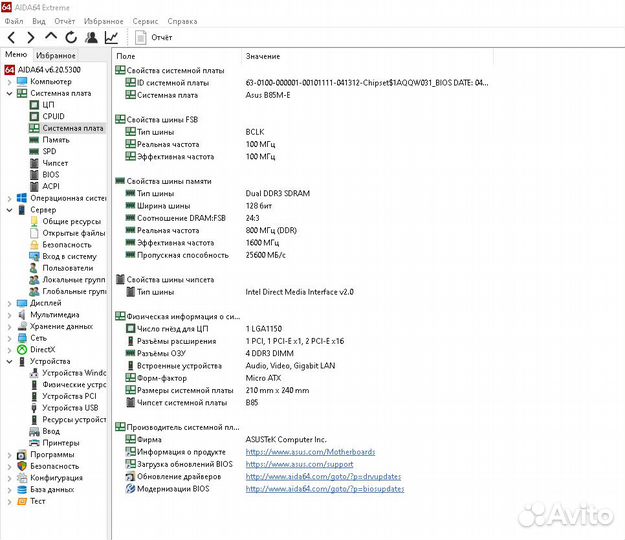Open the Сервис menu
The height and width of the screenshot is (540, 625).
145,21
